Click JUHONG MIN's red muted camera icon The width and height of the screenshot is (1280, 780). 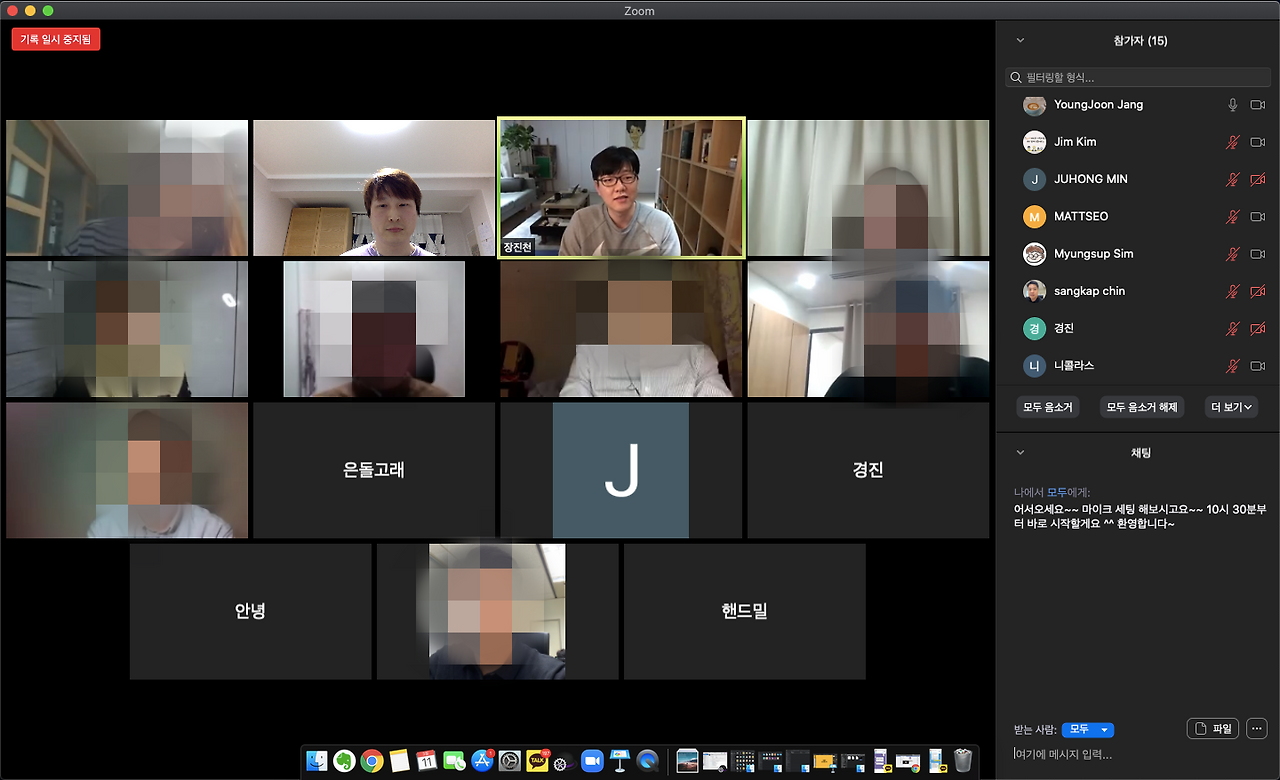click(1257, 179)
